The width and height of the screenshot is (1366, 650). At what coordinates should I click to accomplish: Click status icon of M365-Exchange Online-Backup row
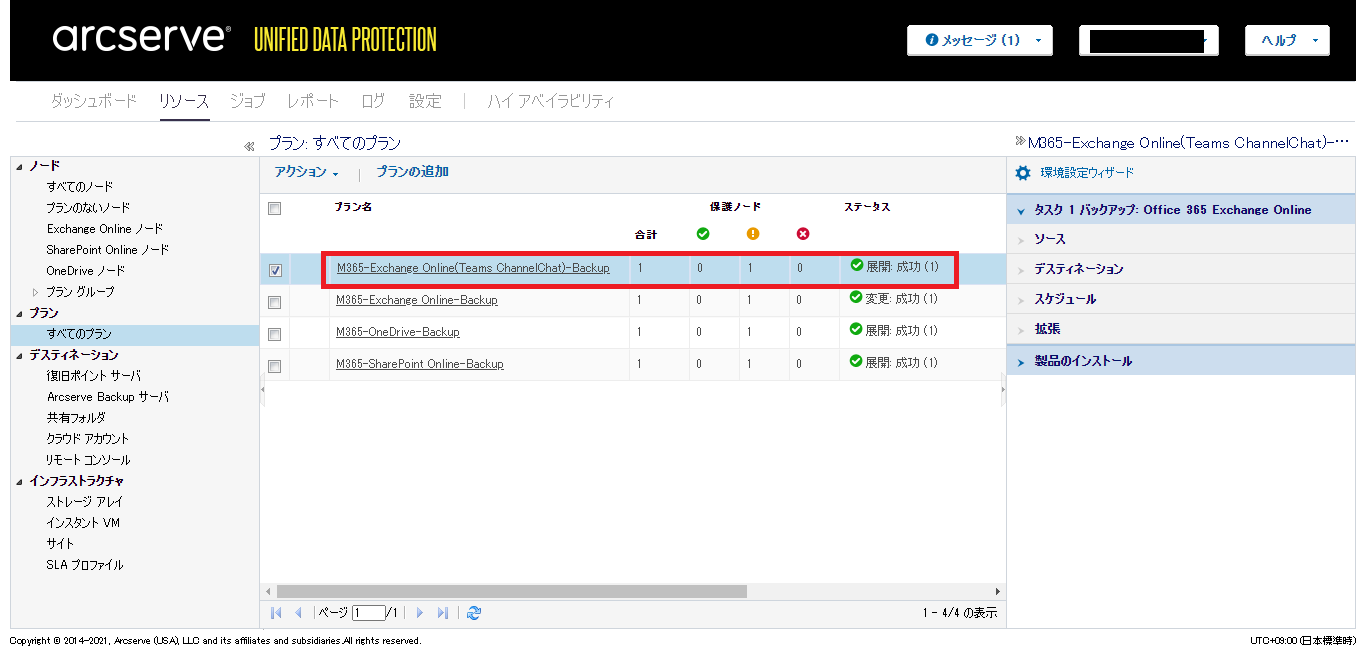(856, 297)
